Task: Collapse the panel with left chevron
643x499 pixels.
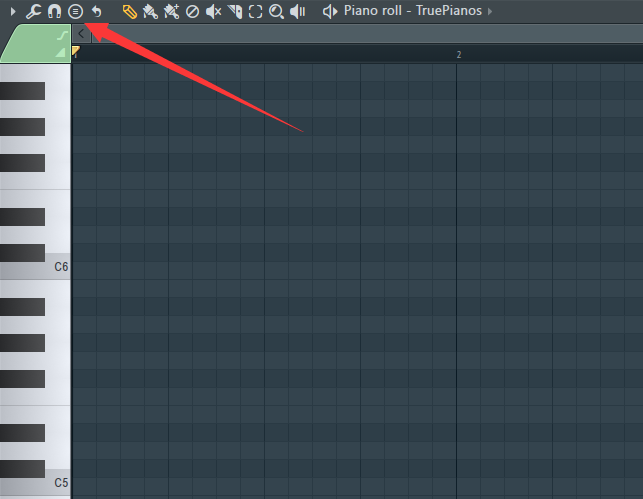Action: point(81,34)
